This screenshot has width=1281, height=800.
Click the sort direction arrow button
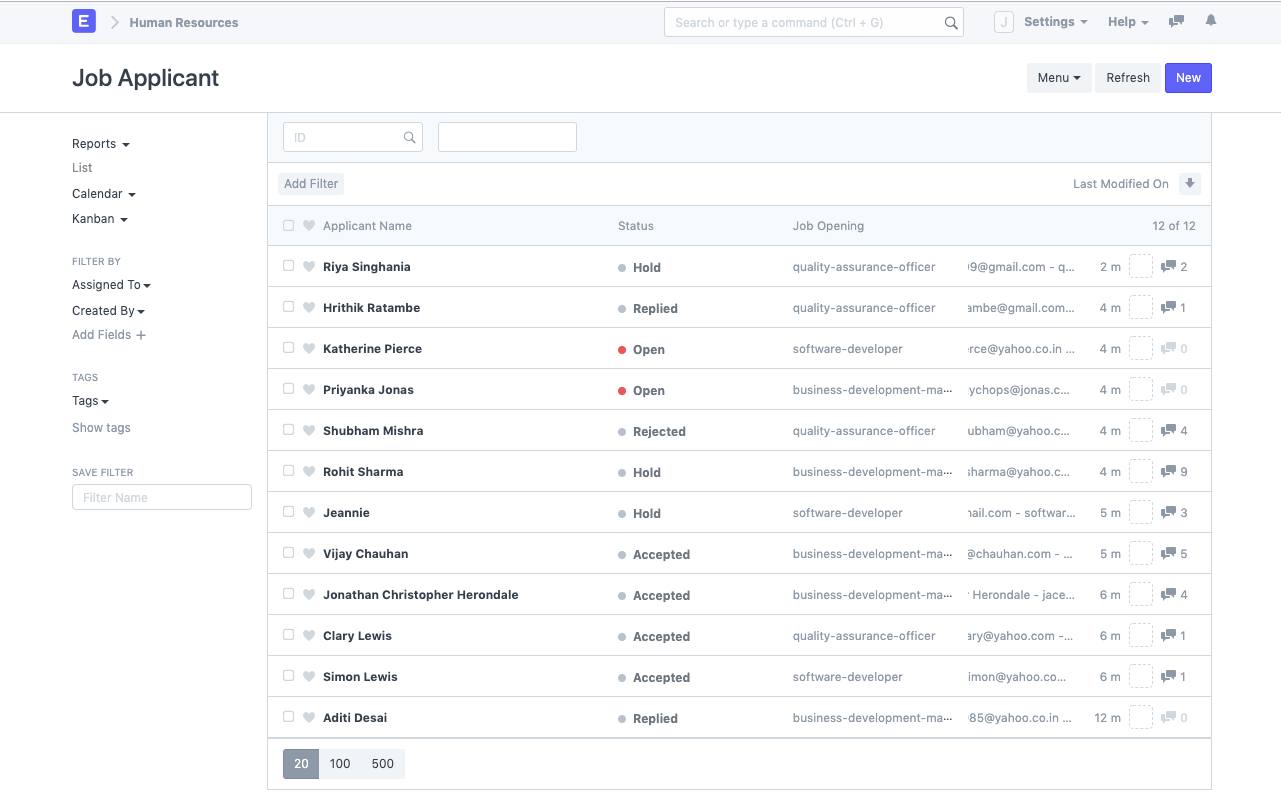click(1189, 183)
